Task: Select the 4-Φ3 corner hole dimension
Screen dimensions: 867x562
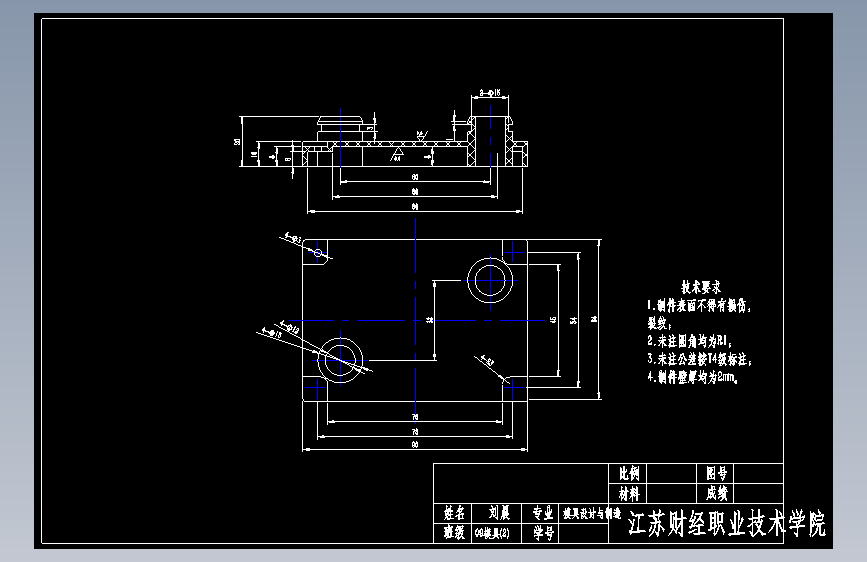Action: (x=293, y=238)
